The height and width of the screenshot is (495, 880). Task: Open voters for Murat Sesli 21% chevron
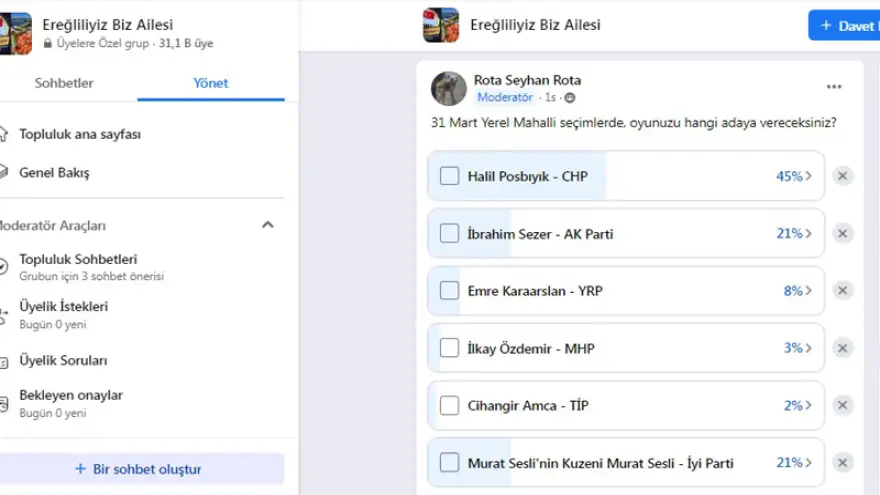coord(809,462)
